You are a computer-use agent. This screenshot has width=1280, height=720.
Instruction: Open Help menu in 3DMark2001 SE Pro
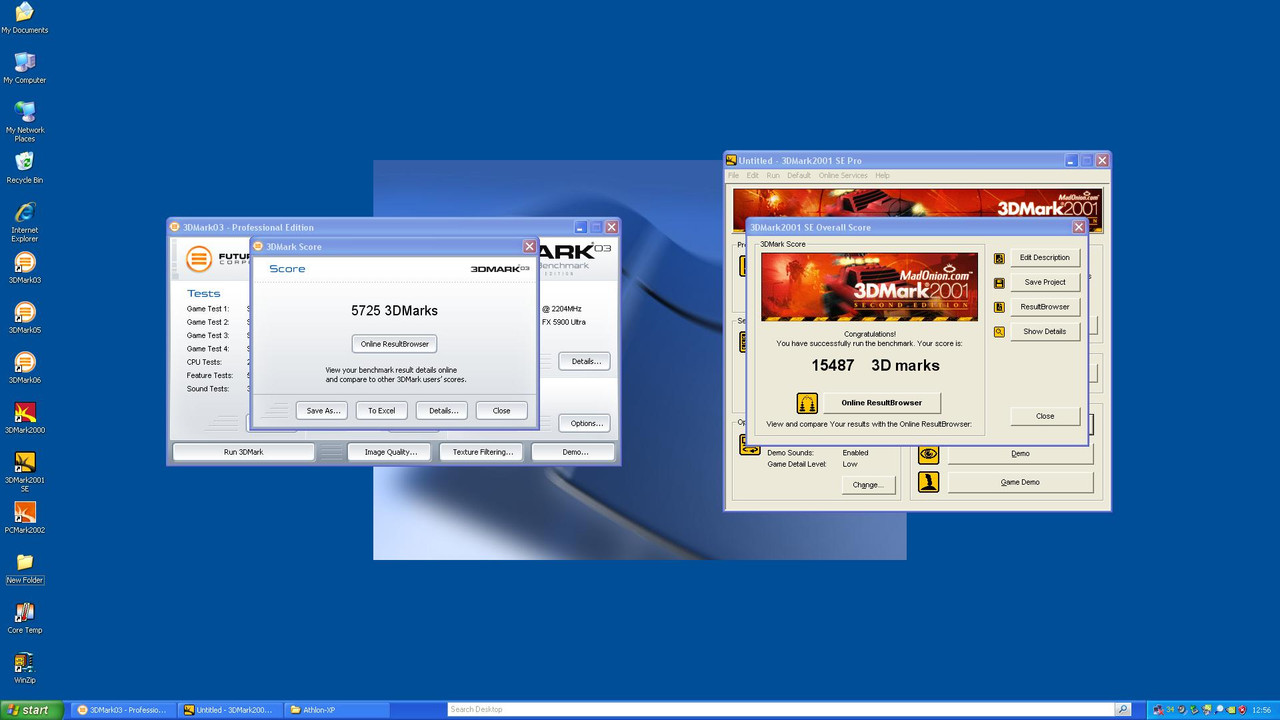(882, 175)
